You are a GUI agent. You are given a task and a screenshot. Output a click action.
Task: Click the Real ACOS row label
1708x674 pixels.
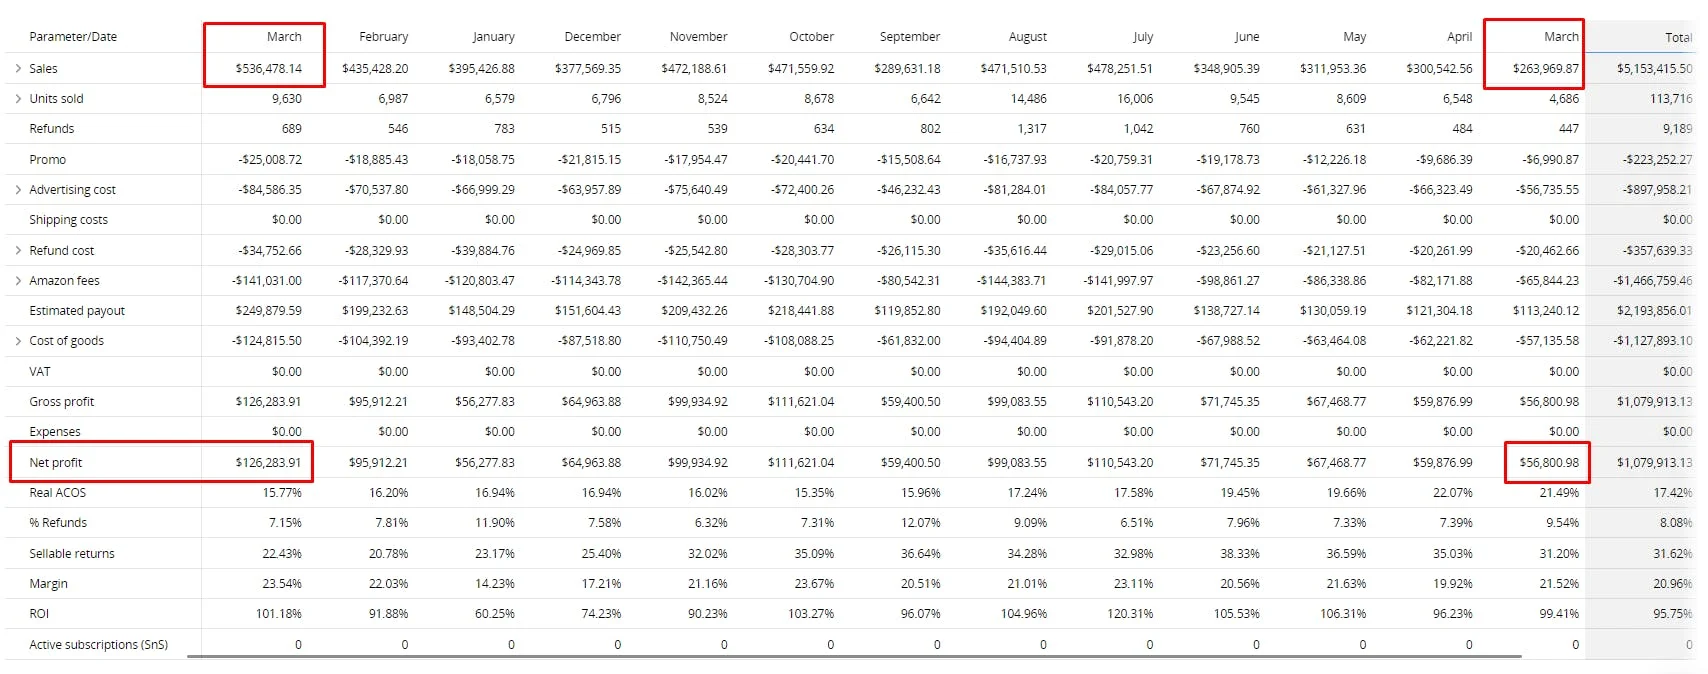click(x=58, y=493)
